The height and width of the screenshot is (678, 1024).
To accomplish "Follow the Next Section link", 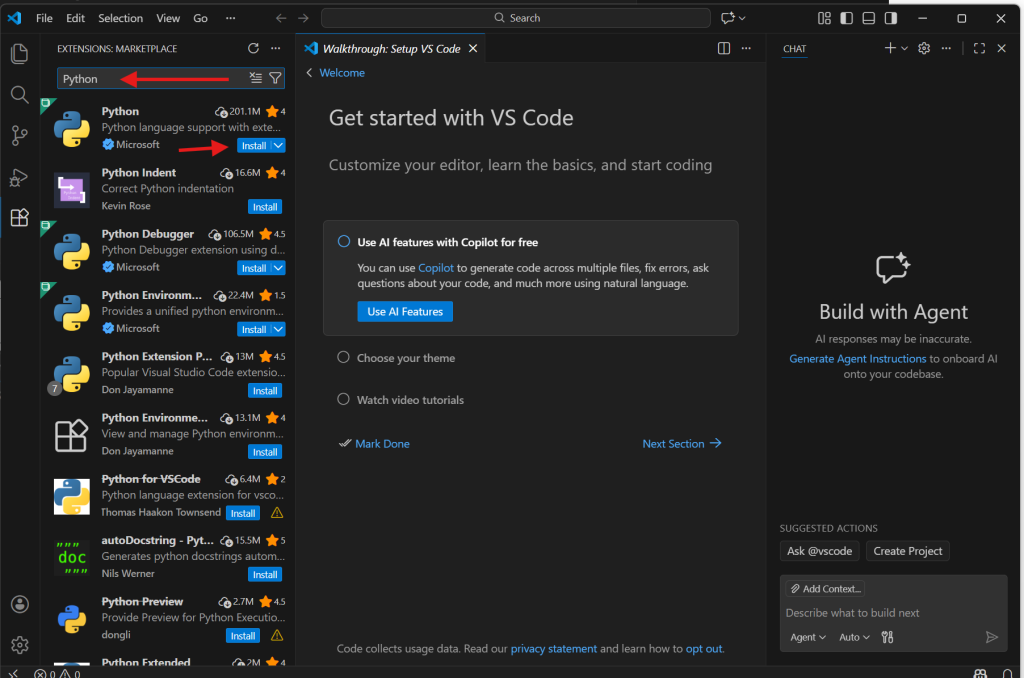I will point(681,444).
